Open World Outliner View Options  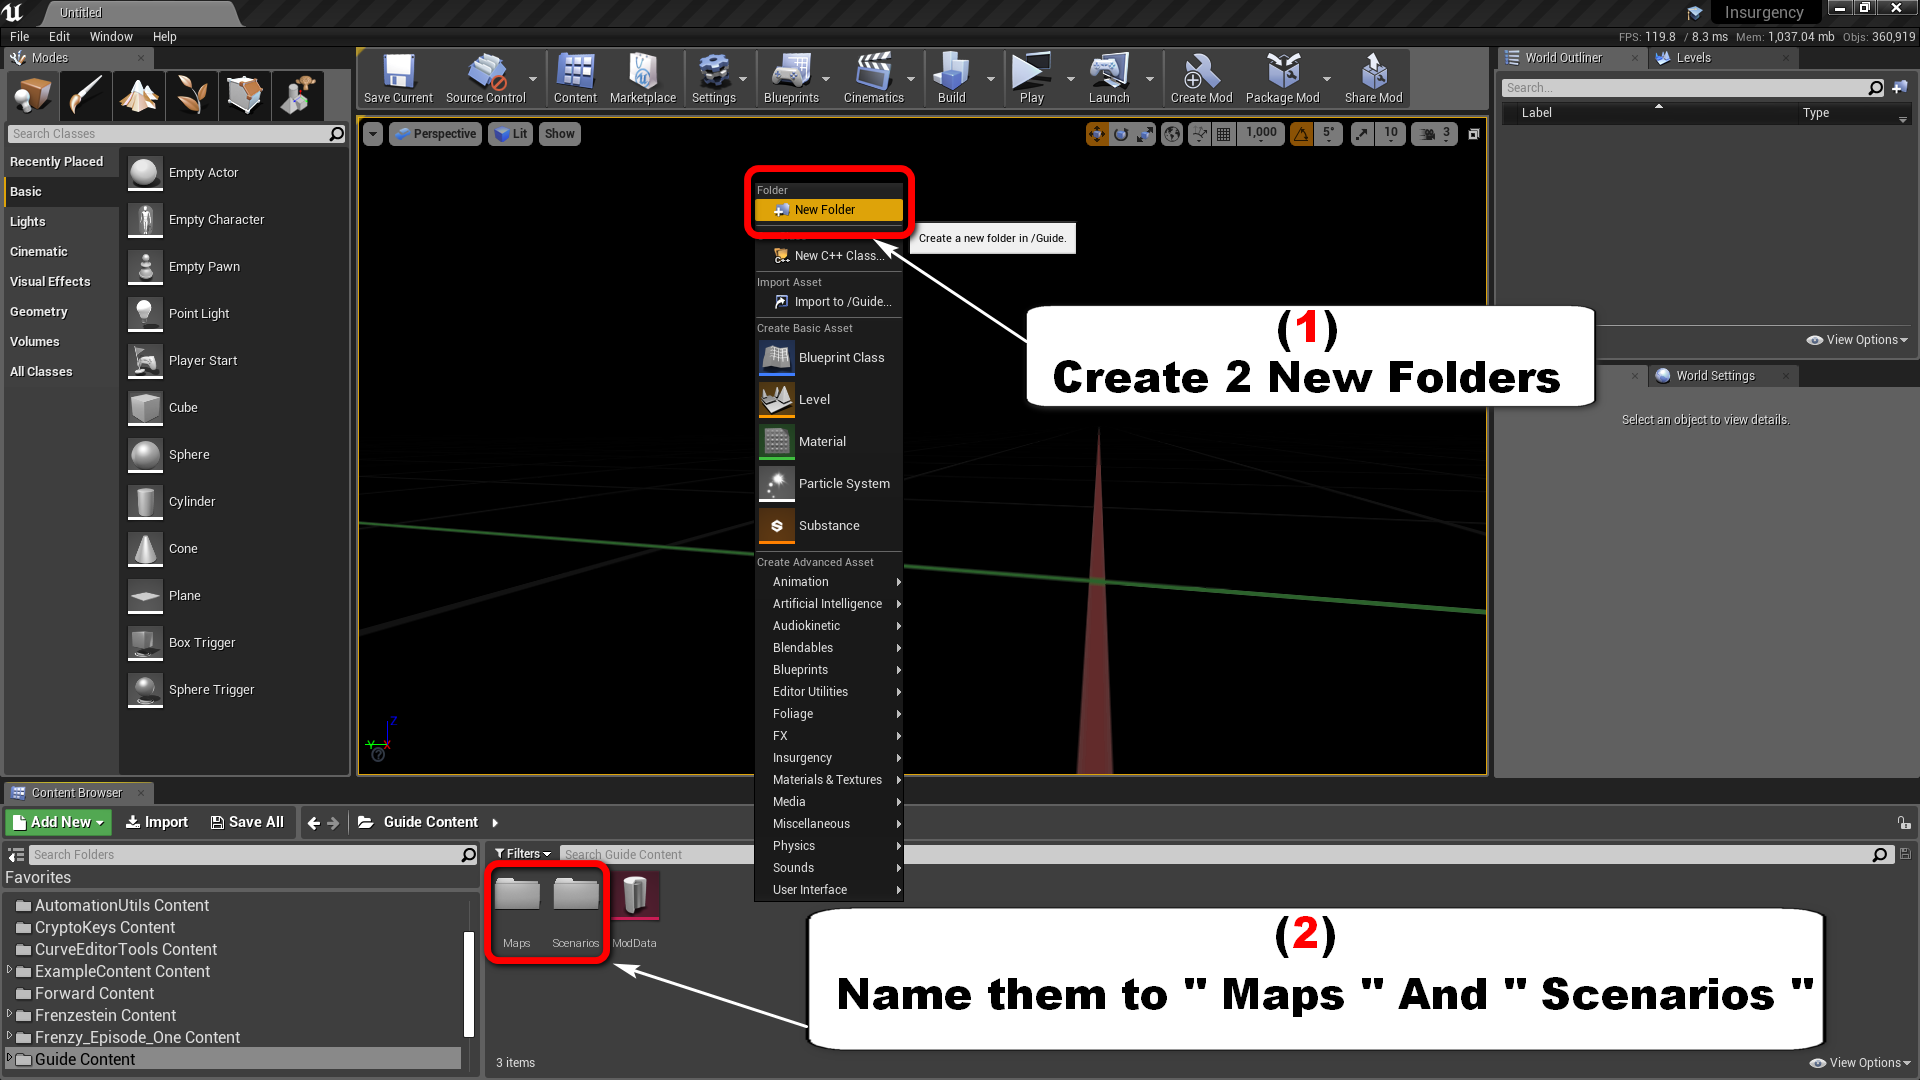pyautogui.click(x=1857, y=340)
